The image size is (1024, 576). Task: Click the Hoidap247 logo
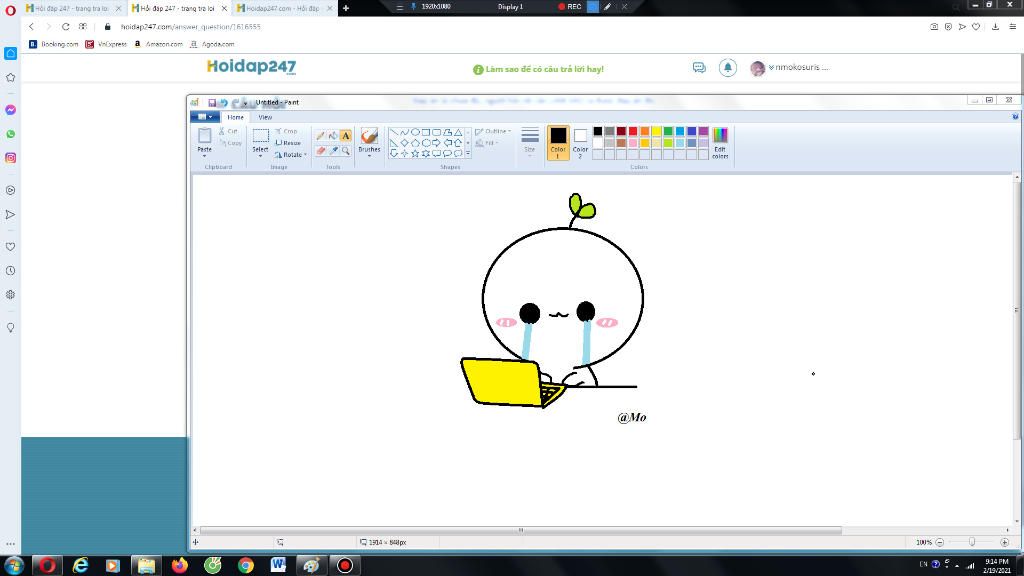point(251,67)
